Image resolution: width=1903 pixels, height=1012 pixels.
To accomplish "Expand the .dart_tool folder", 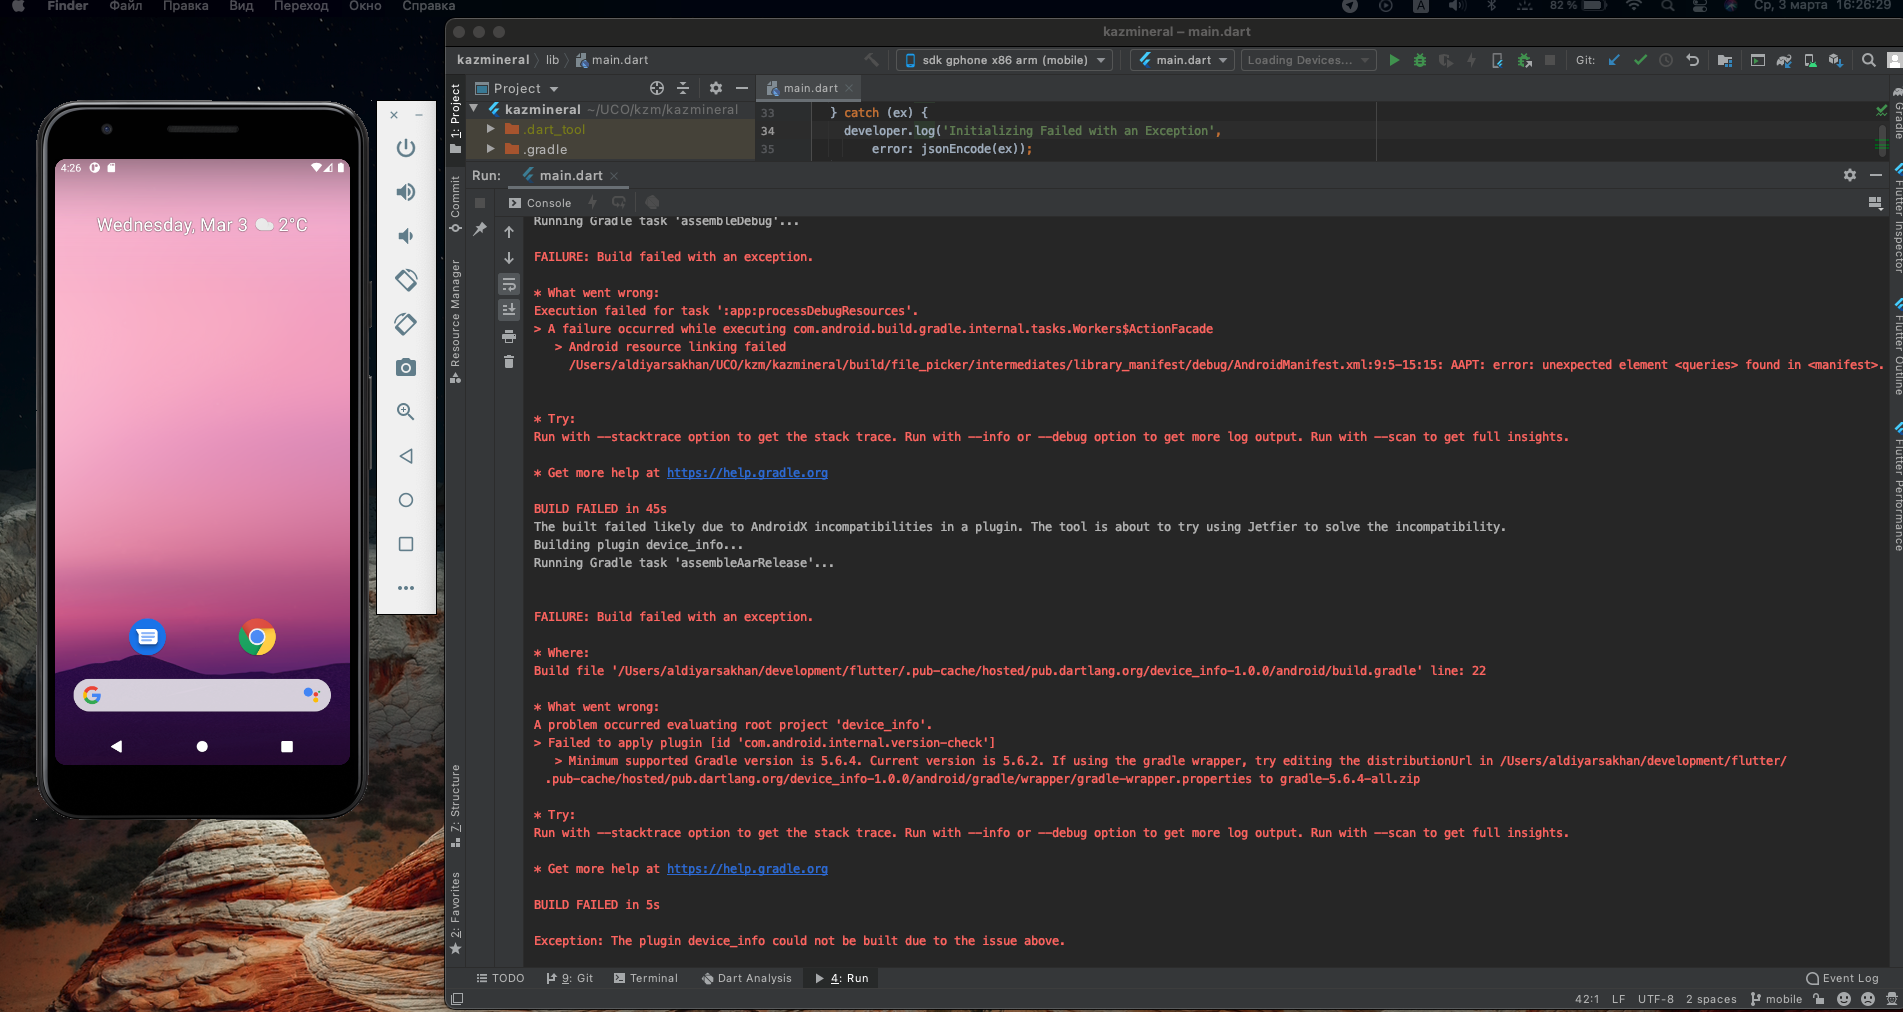I will pos(490,129).
